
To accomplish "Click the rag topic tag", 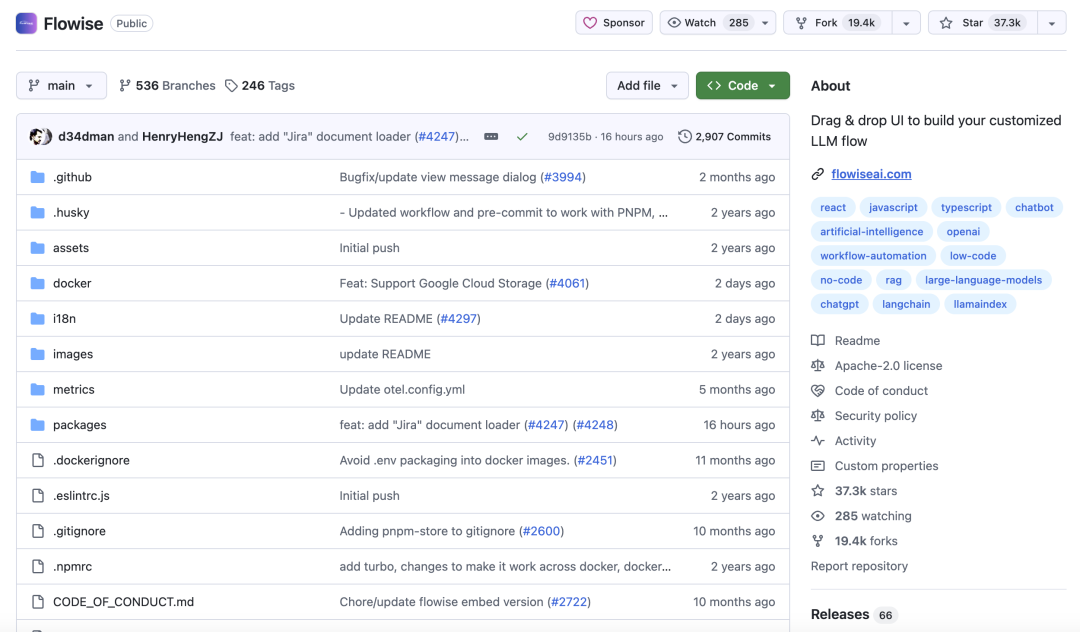I will pyautogui.click(x=893, y=280).
